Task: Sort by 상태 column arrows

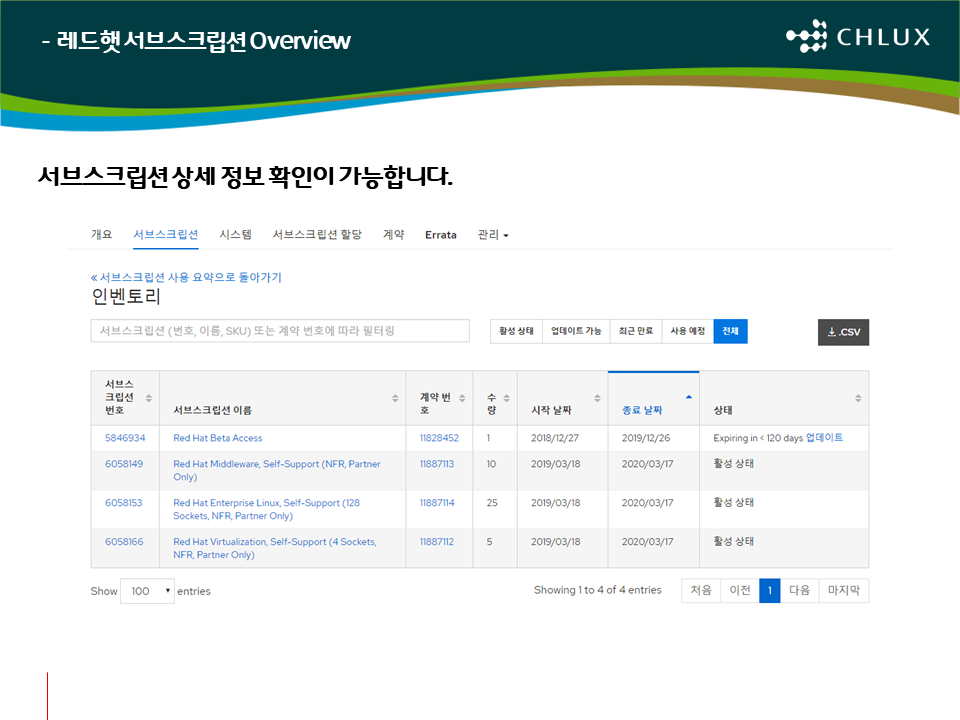Action: click(x=858, y=398)
